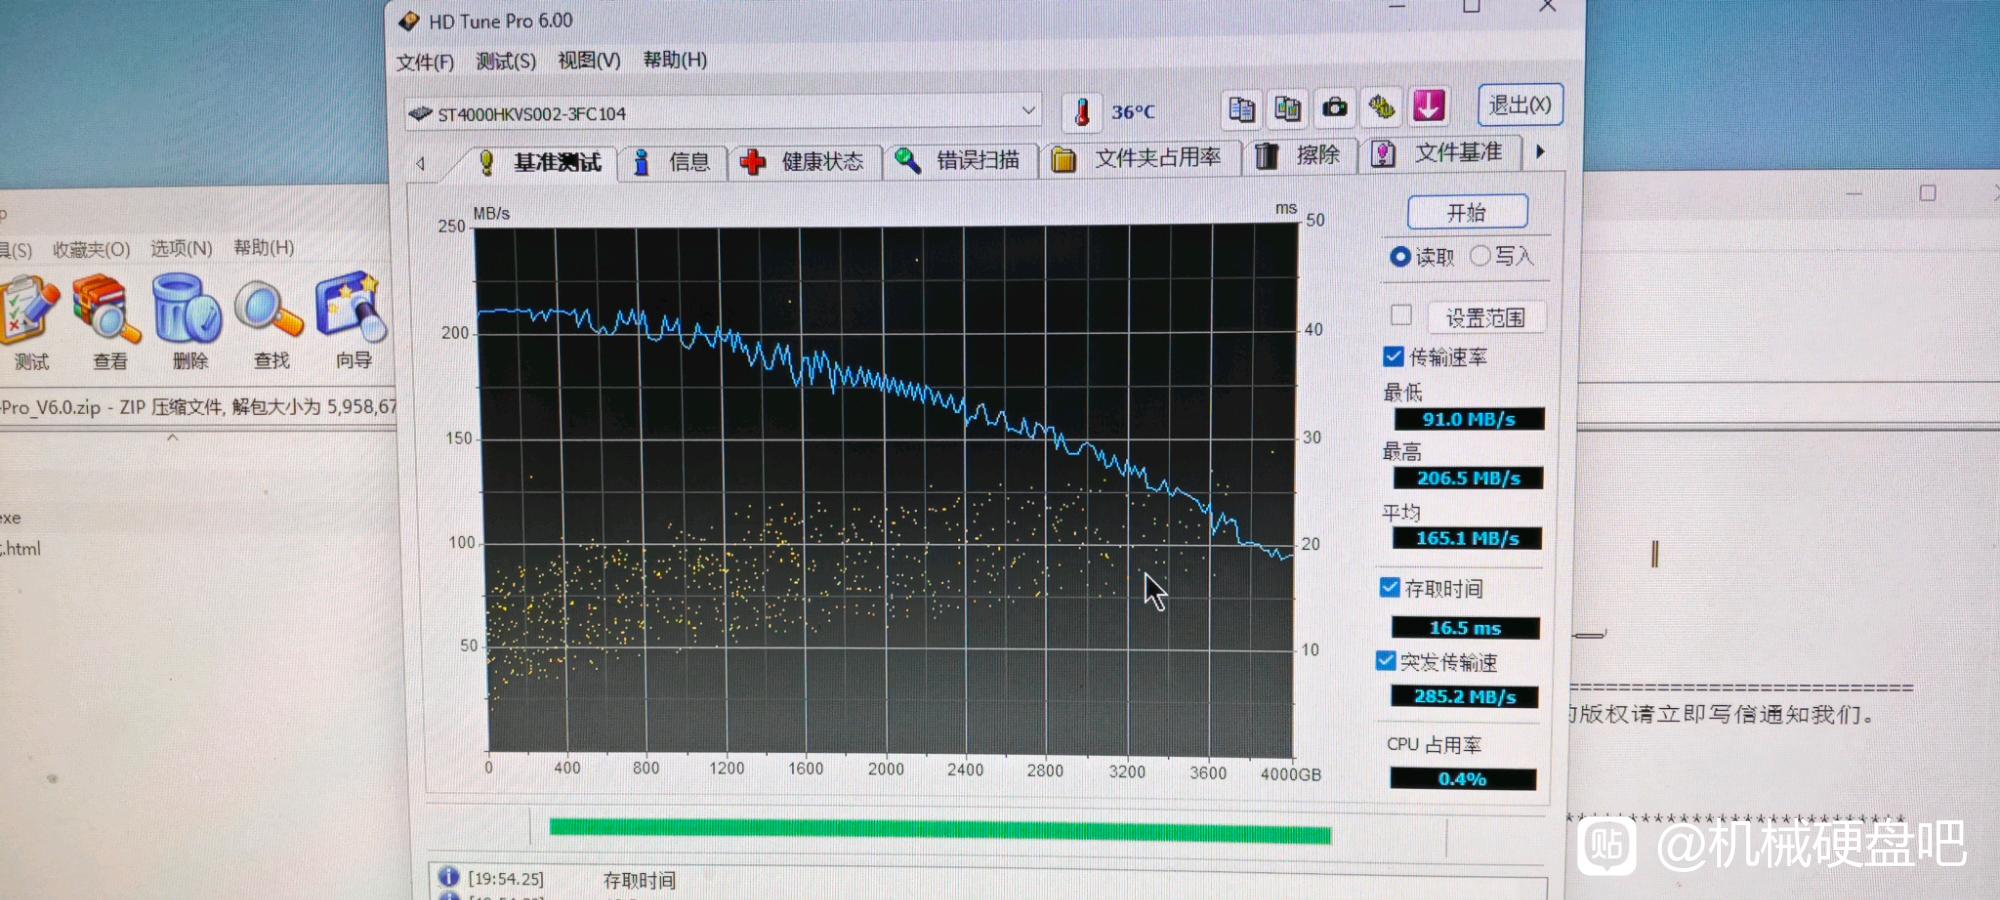Open the 测试(S) menu
Screen dimensions: 2000x900
pos(506,61)
